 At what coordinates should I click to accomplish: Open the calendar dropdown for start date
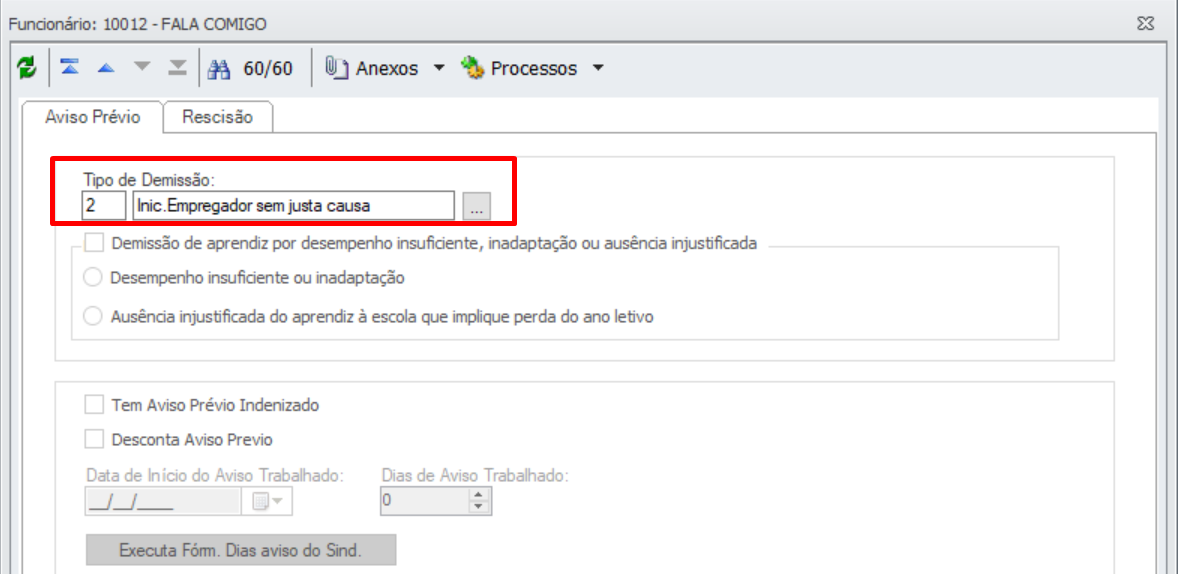(267, 502)
